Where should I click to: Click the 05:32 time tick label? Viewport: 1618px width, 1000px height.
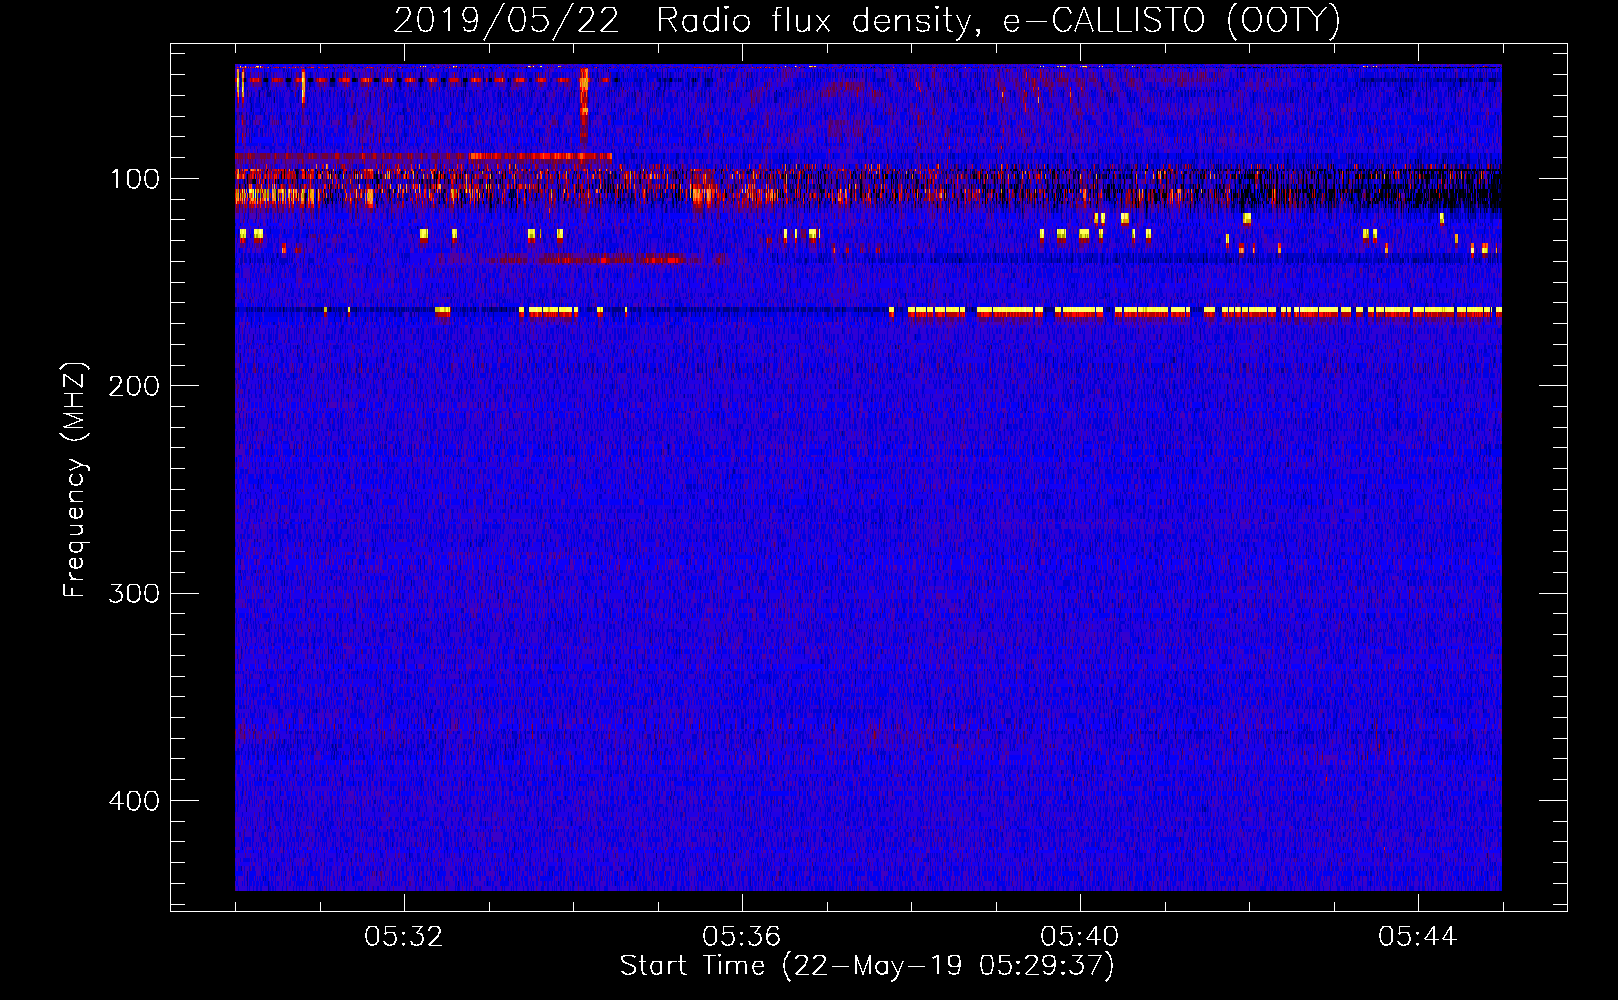[x=404, y=937]
